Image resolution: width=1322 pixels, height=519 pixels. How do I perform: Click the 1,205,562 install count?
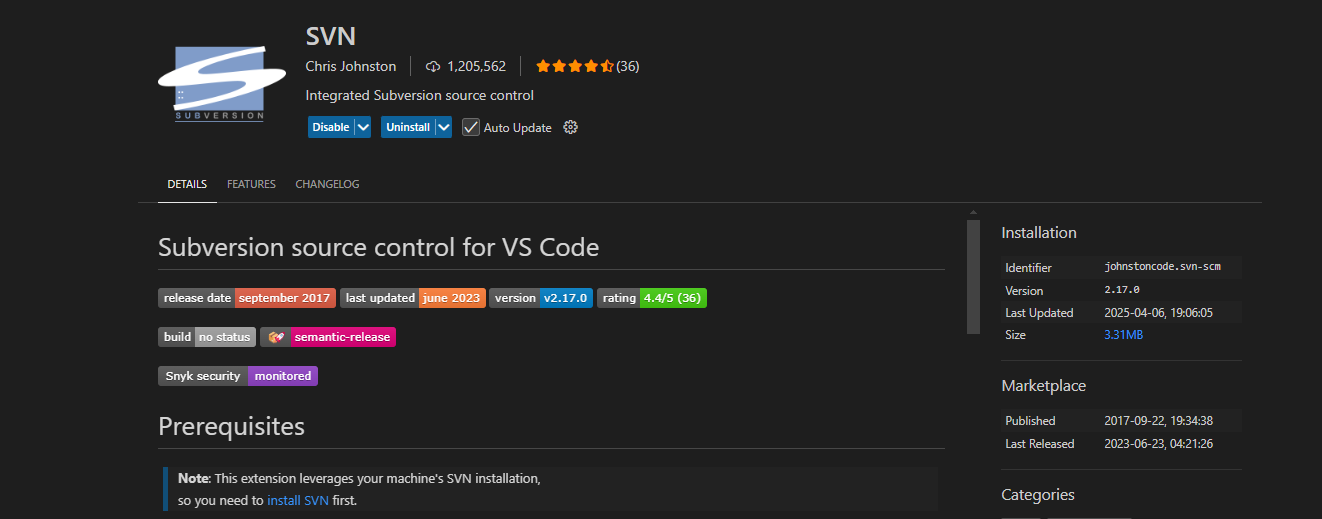[x=476, y=67]
